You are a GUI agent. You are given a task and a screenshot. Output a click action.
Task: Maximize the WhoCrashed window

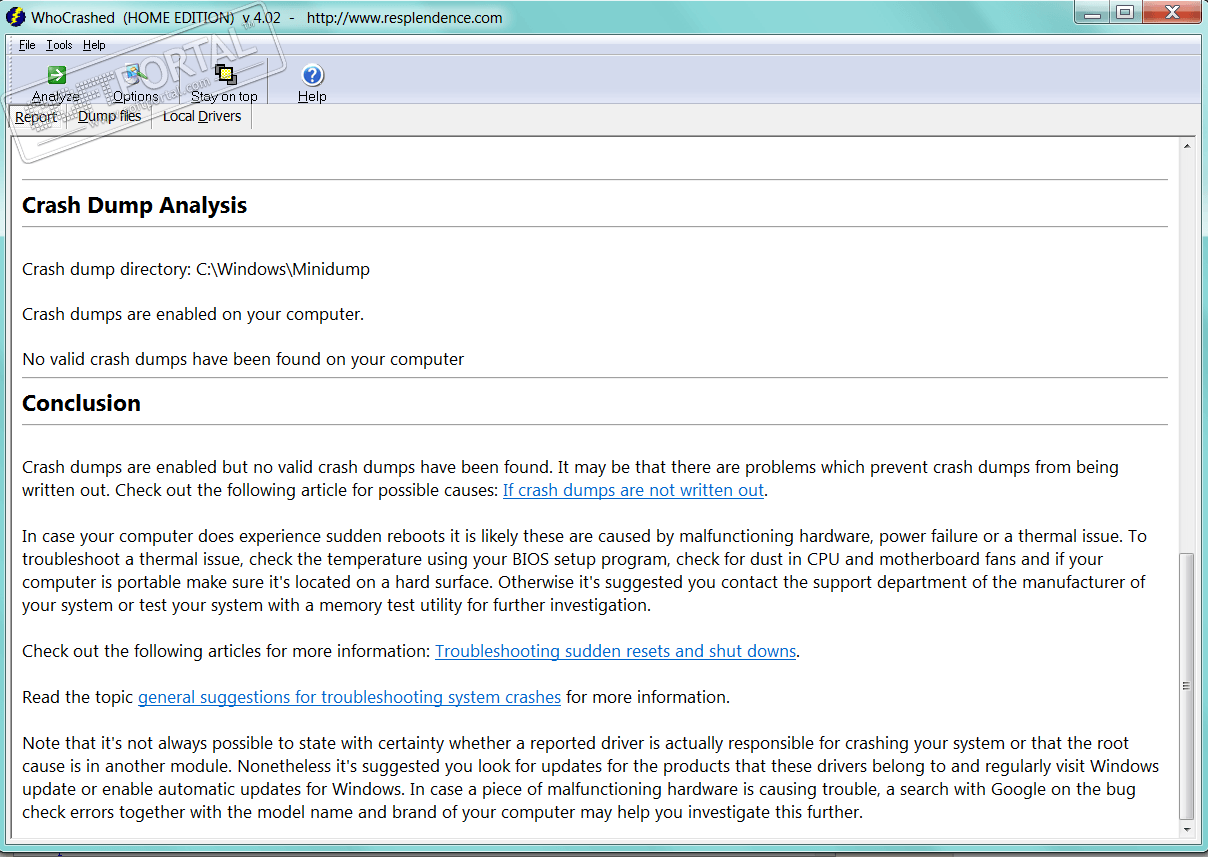tap(1125, 13)
